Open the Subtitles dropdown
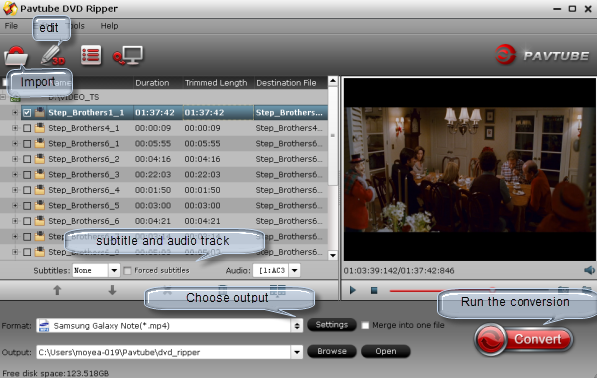Image resolution: width=597 pixels, height=378 pixels. (114, 271)
